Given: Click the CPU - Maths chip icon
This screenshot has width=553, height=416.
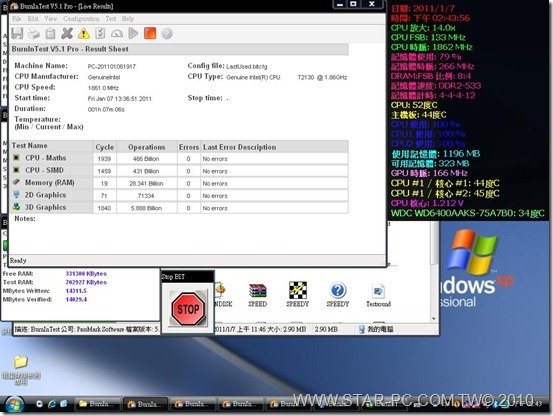Looking at the screenshot, I should 16,158.
